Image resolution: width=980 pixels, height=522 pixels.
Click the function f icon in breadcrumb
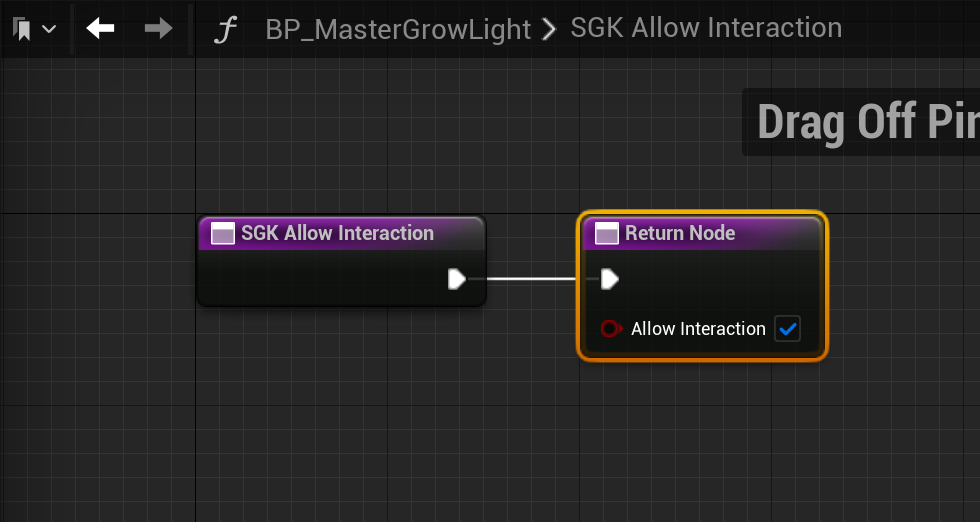point(227,30)
